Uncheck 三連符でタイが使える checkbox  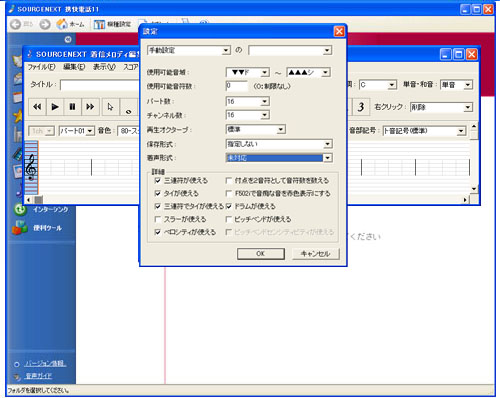pyautogui.click(x=158, y=206)
